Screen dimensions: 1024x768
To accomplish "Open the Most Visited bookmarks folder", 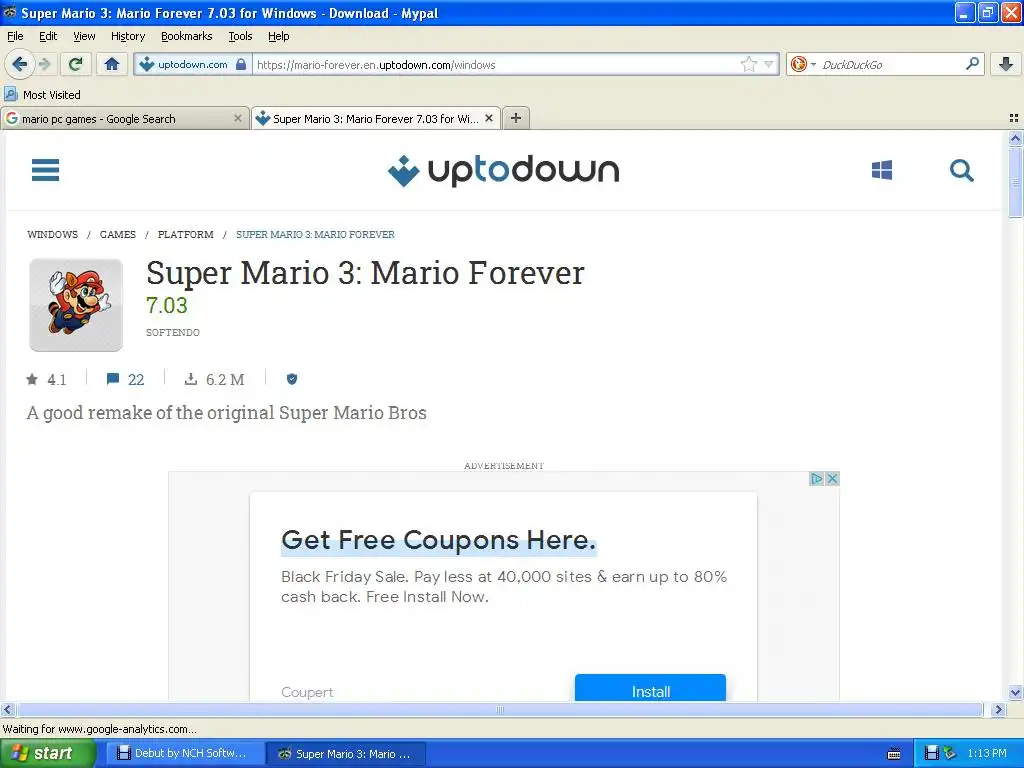I will 42,95.
